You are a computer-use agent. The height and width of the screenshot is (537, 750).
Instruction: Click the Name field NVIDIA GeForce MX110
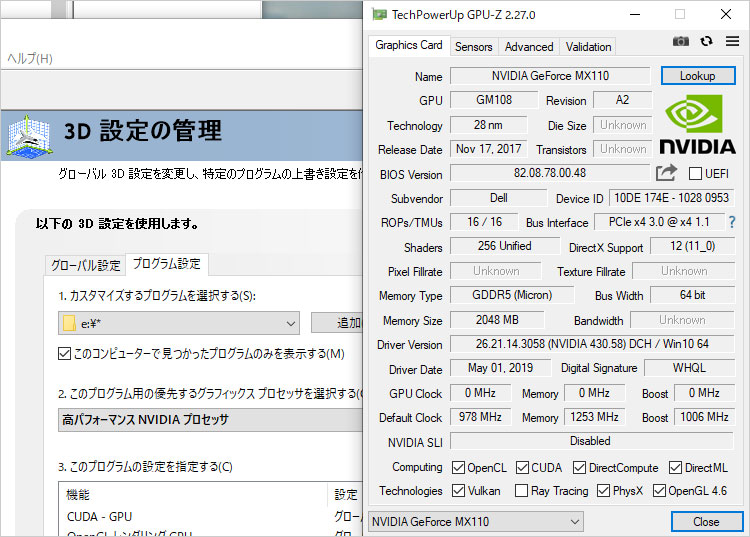click(550, 76)
